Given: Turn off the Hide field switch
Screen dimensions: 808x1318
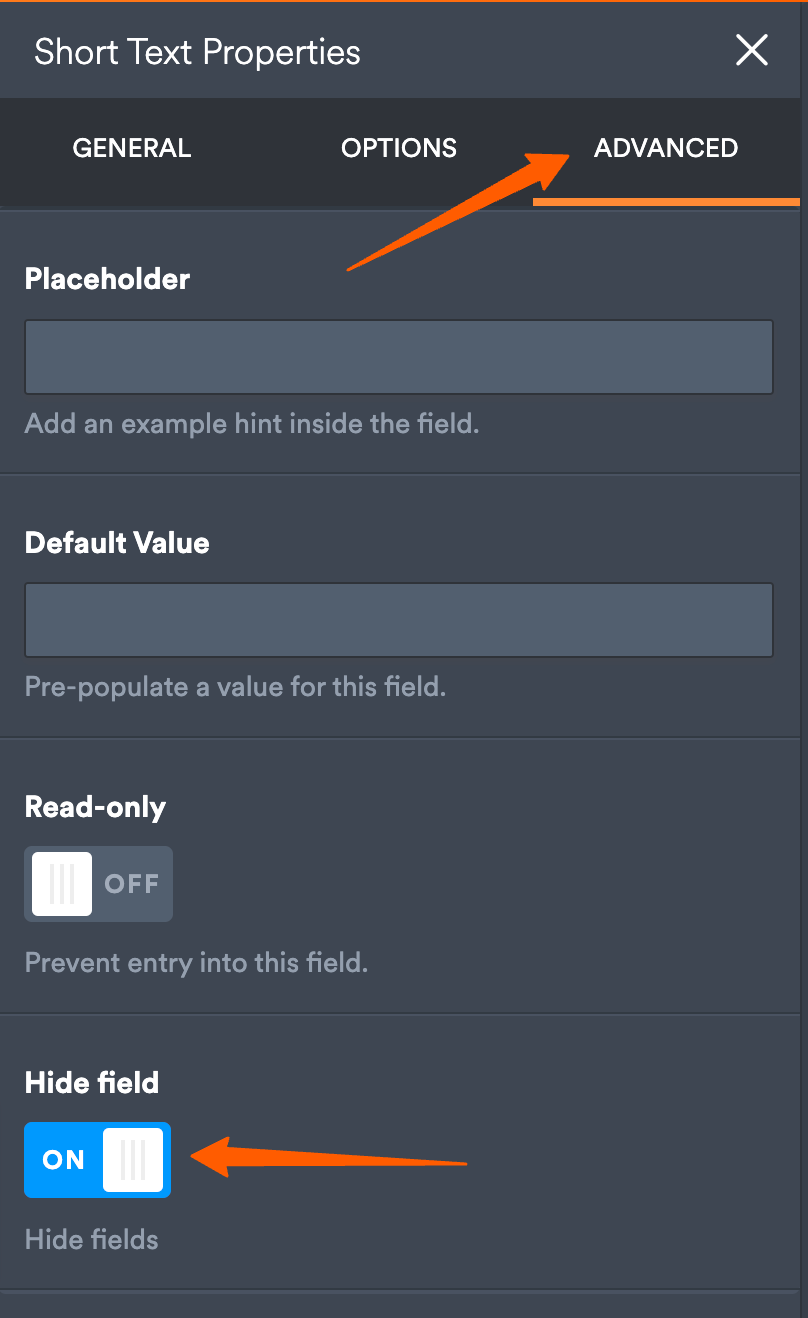Looking at the screenshot, I should 97,1159.
